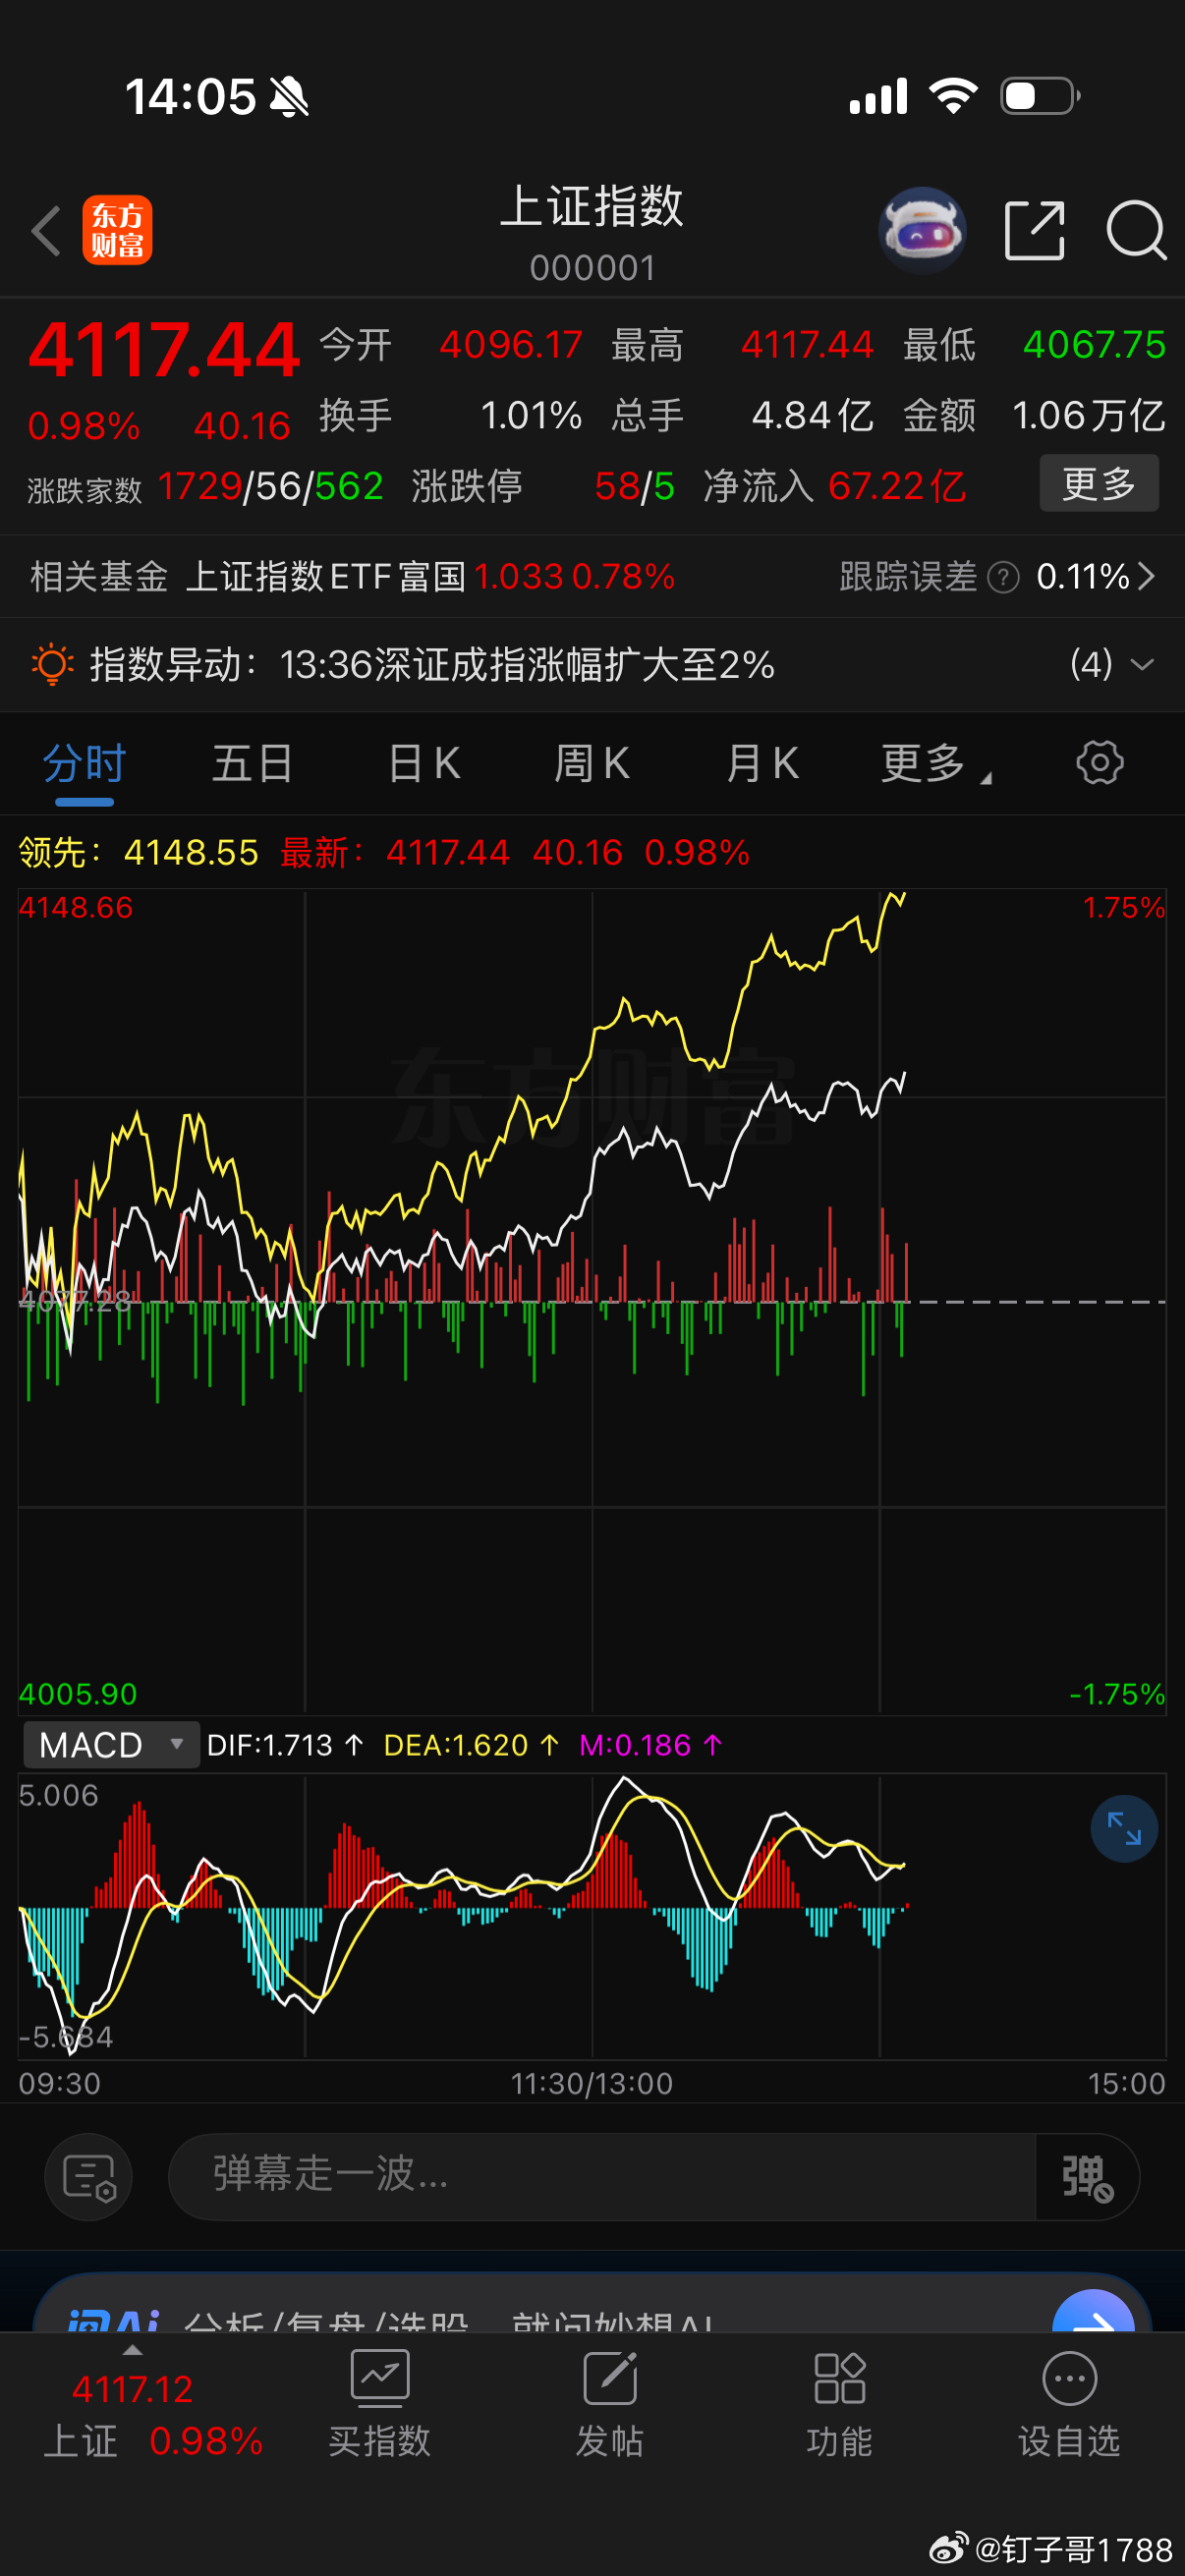1185x2576 pixels.
Task: Tap the 更多 button in the quote panel
Action: (1099, 483)
